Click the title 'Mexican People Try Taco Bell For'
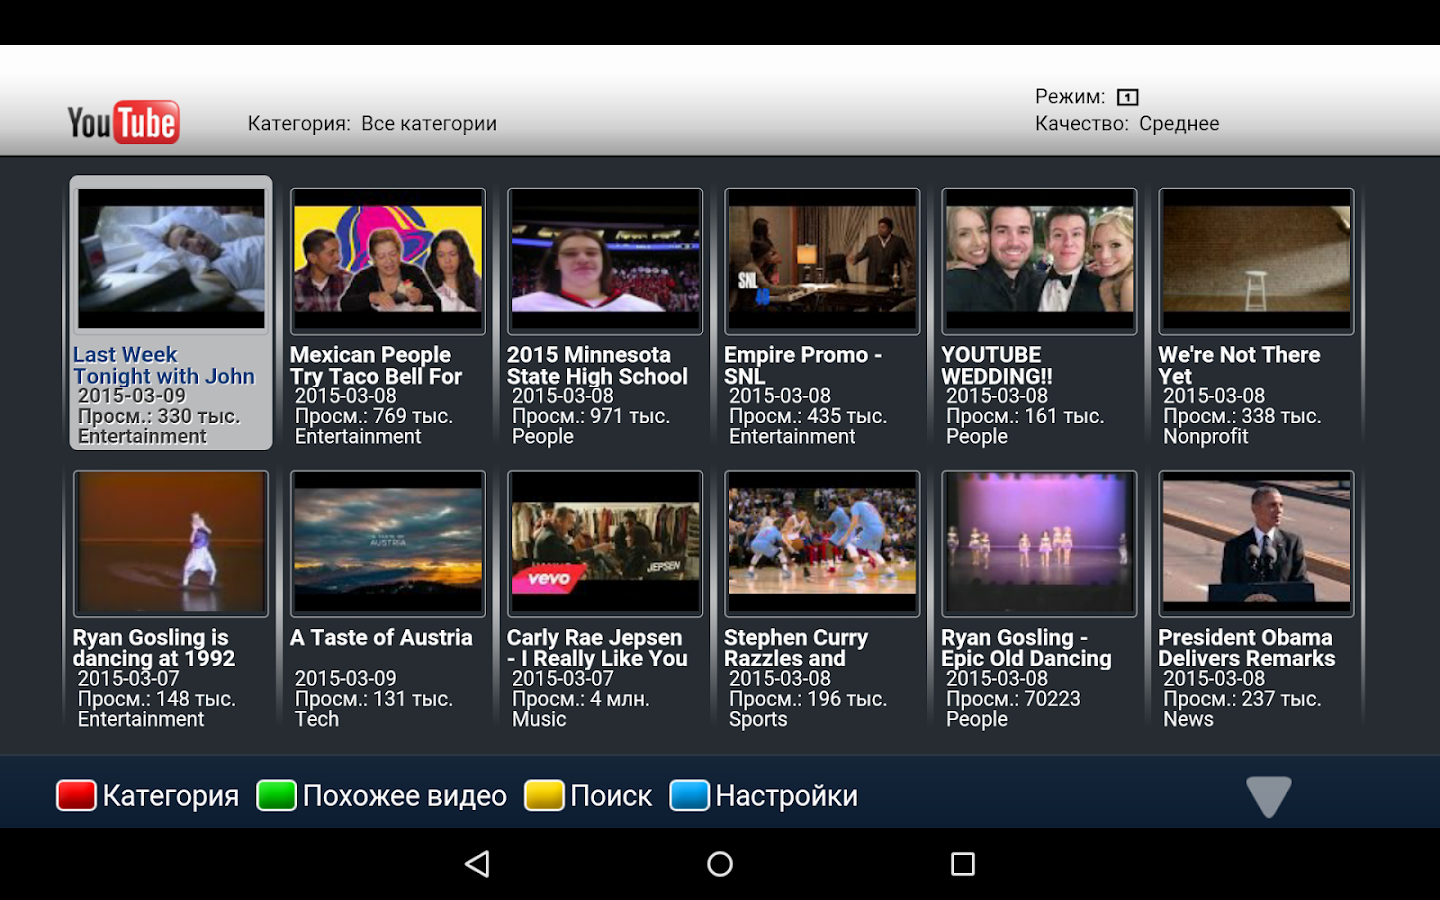Screen dimensions: 1440x900 tap(376, 365)
